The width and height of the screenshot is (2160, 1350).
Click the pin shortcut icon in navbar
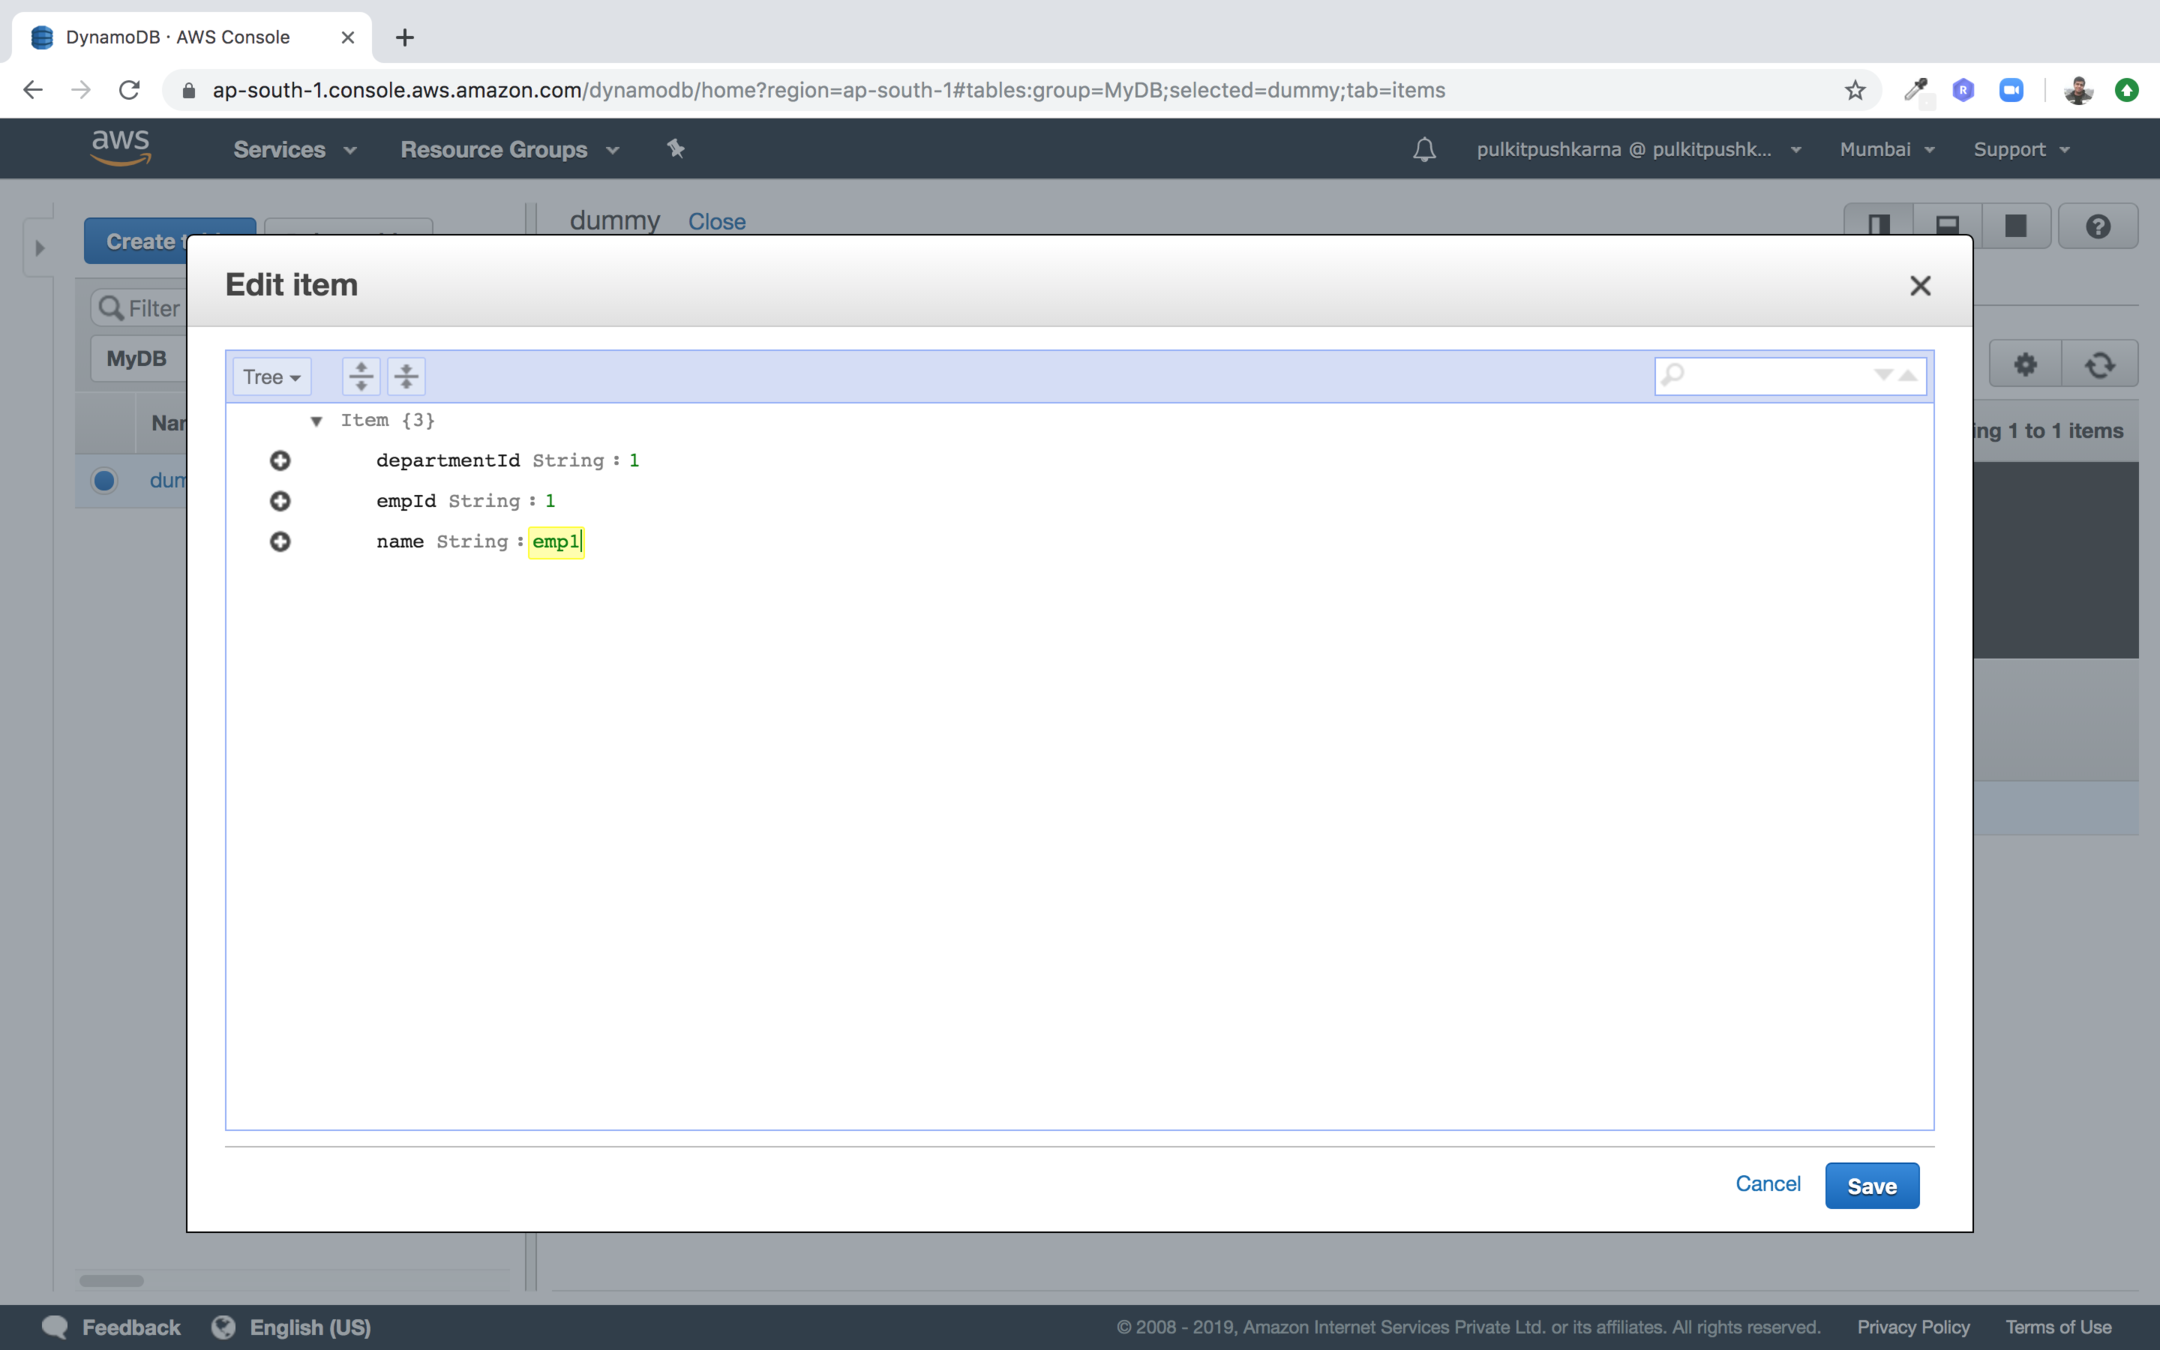point(676,149)
